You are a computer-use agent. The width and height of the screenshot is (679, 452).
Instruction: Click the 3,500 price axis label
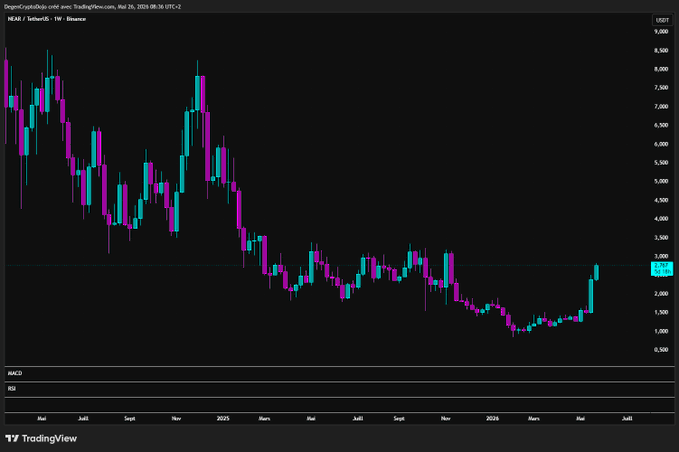point(661,238)
